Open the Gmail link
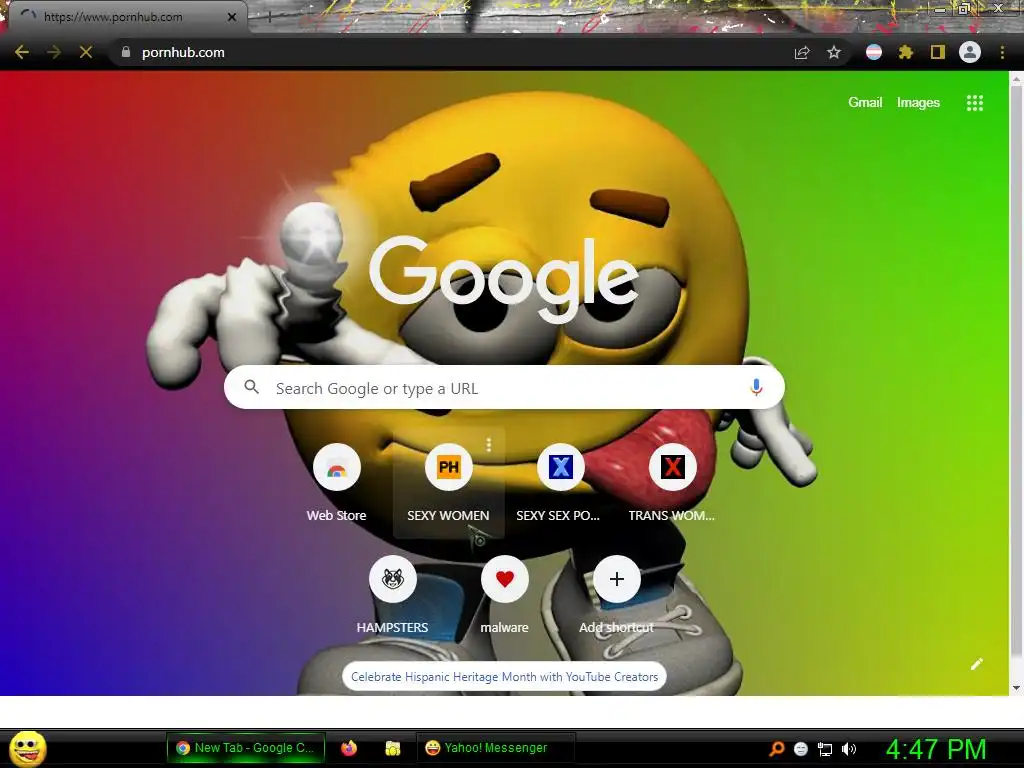This screenshot has height=768, width=1024. tap(865, 103)
